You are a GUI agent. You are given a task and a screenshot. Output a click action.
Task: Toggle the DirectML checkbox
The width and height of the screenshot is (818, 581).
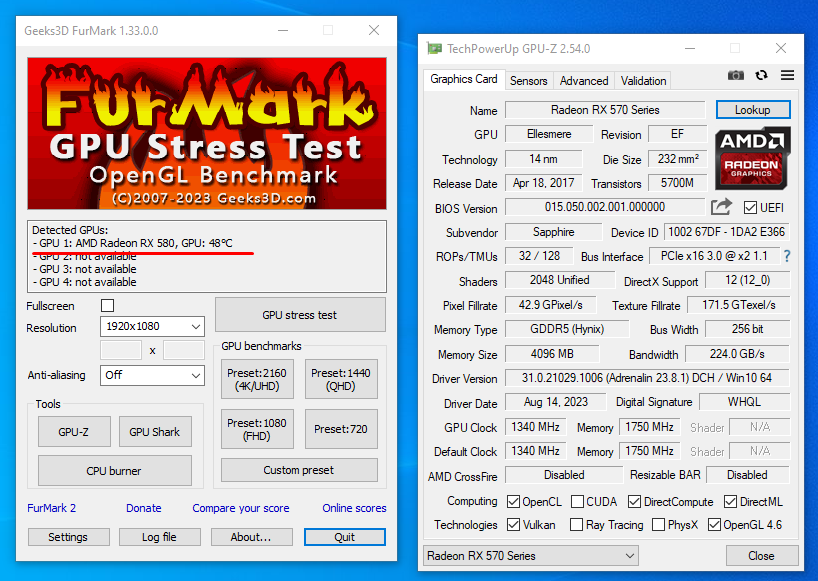point(730,502)
